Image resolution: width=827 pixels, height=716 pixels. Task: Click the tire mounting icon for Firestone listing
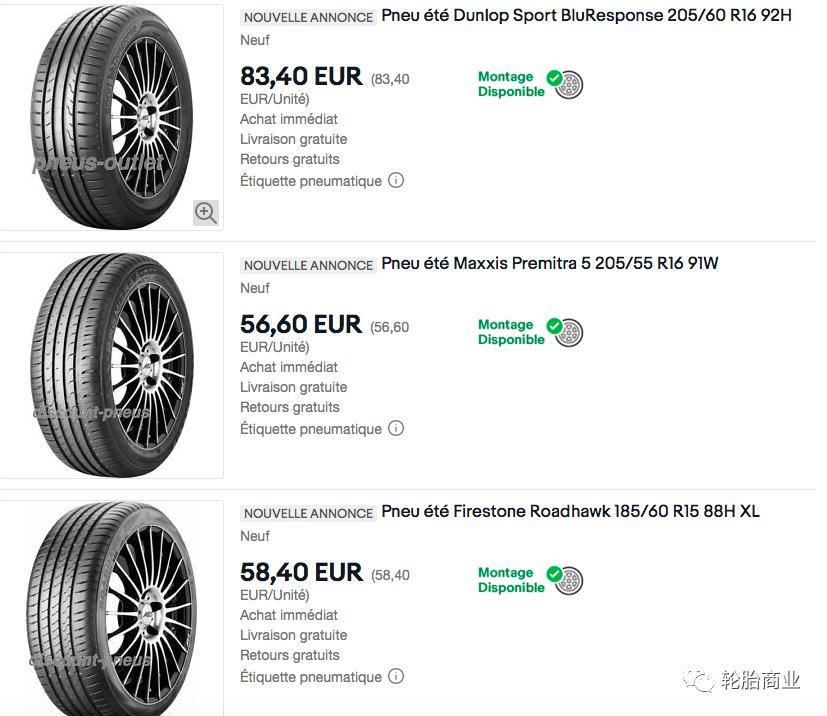click(x=569, y=581)
